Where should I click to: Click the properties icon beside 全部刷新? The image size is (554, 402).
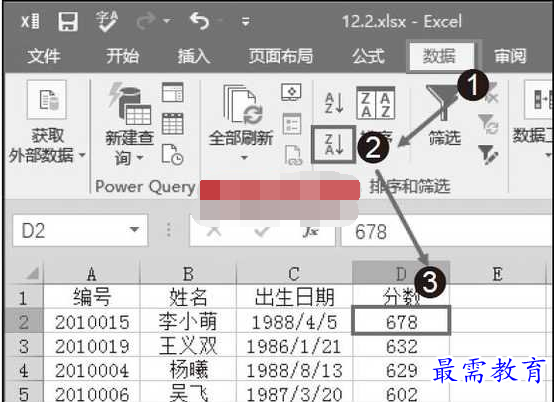point(292,124)
